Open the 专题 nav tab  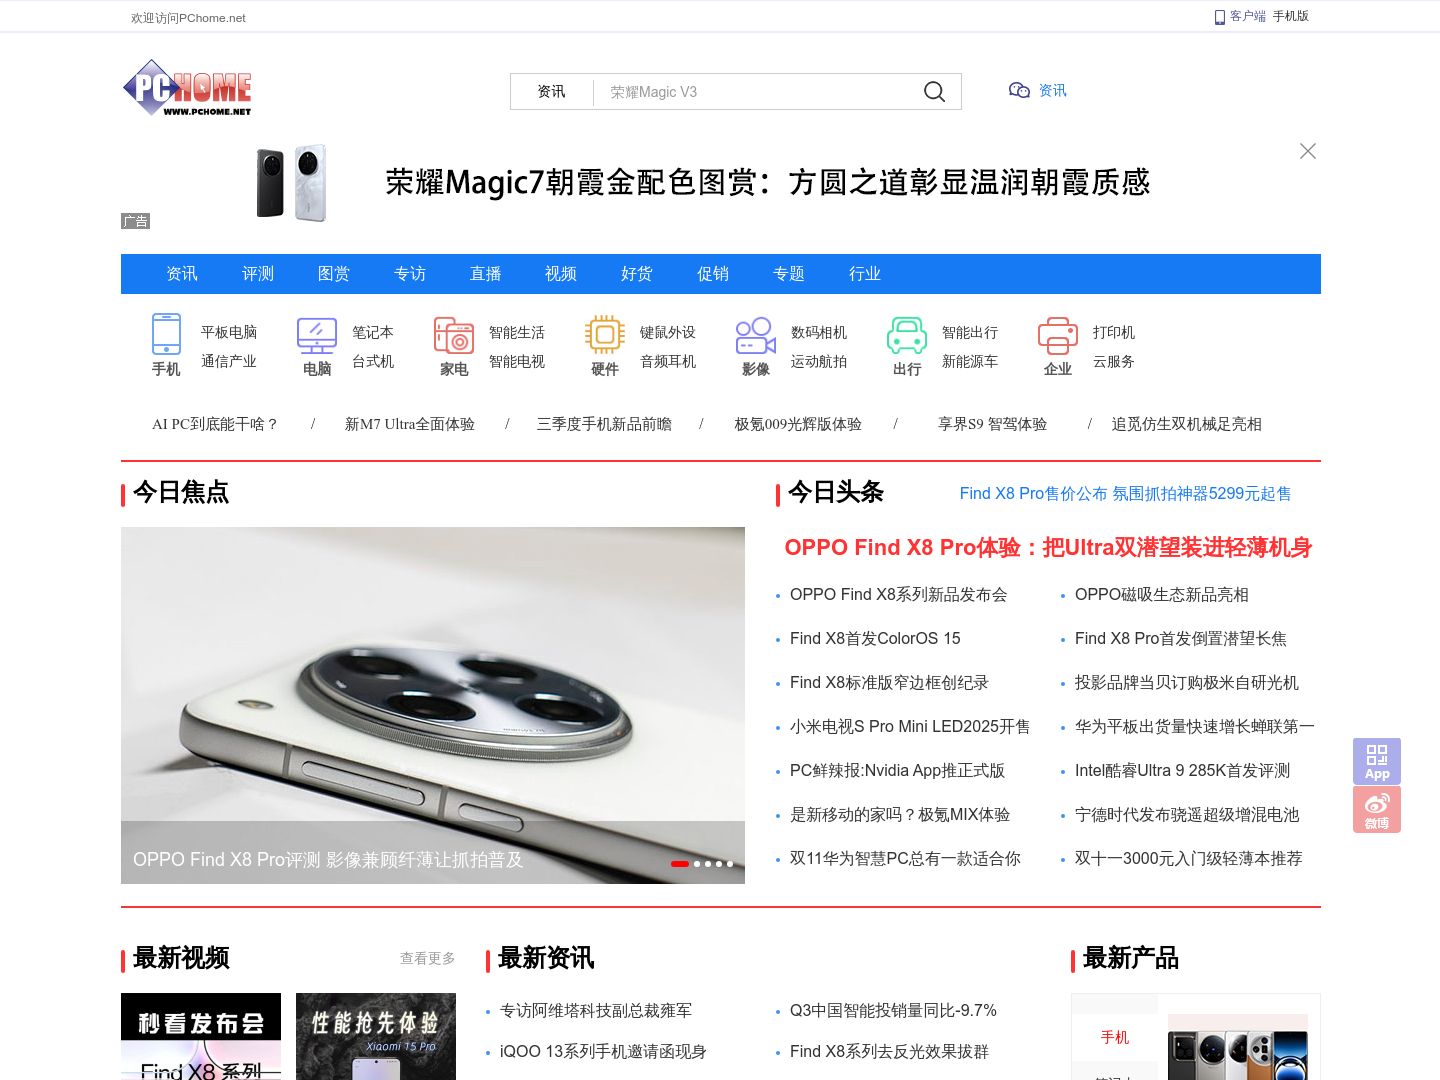point(789,274)
